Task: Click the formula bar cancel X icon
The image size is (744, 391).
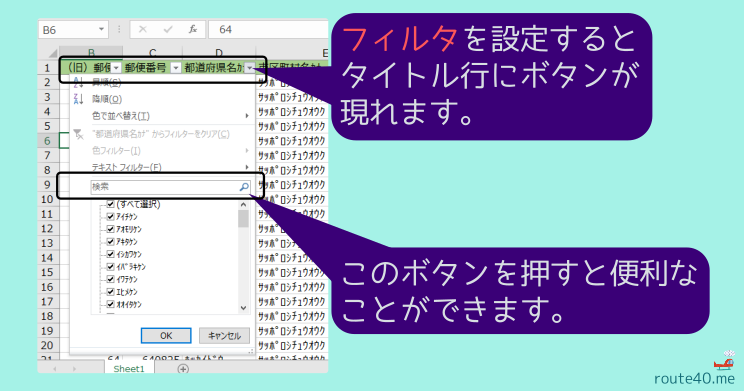Action: [x=143, y=29]
